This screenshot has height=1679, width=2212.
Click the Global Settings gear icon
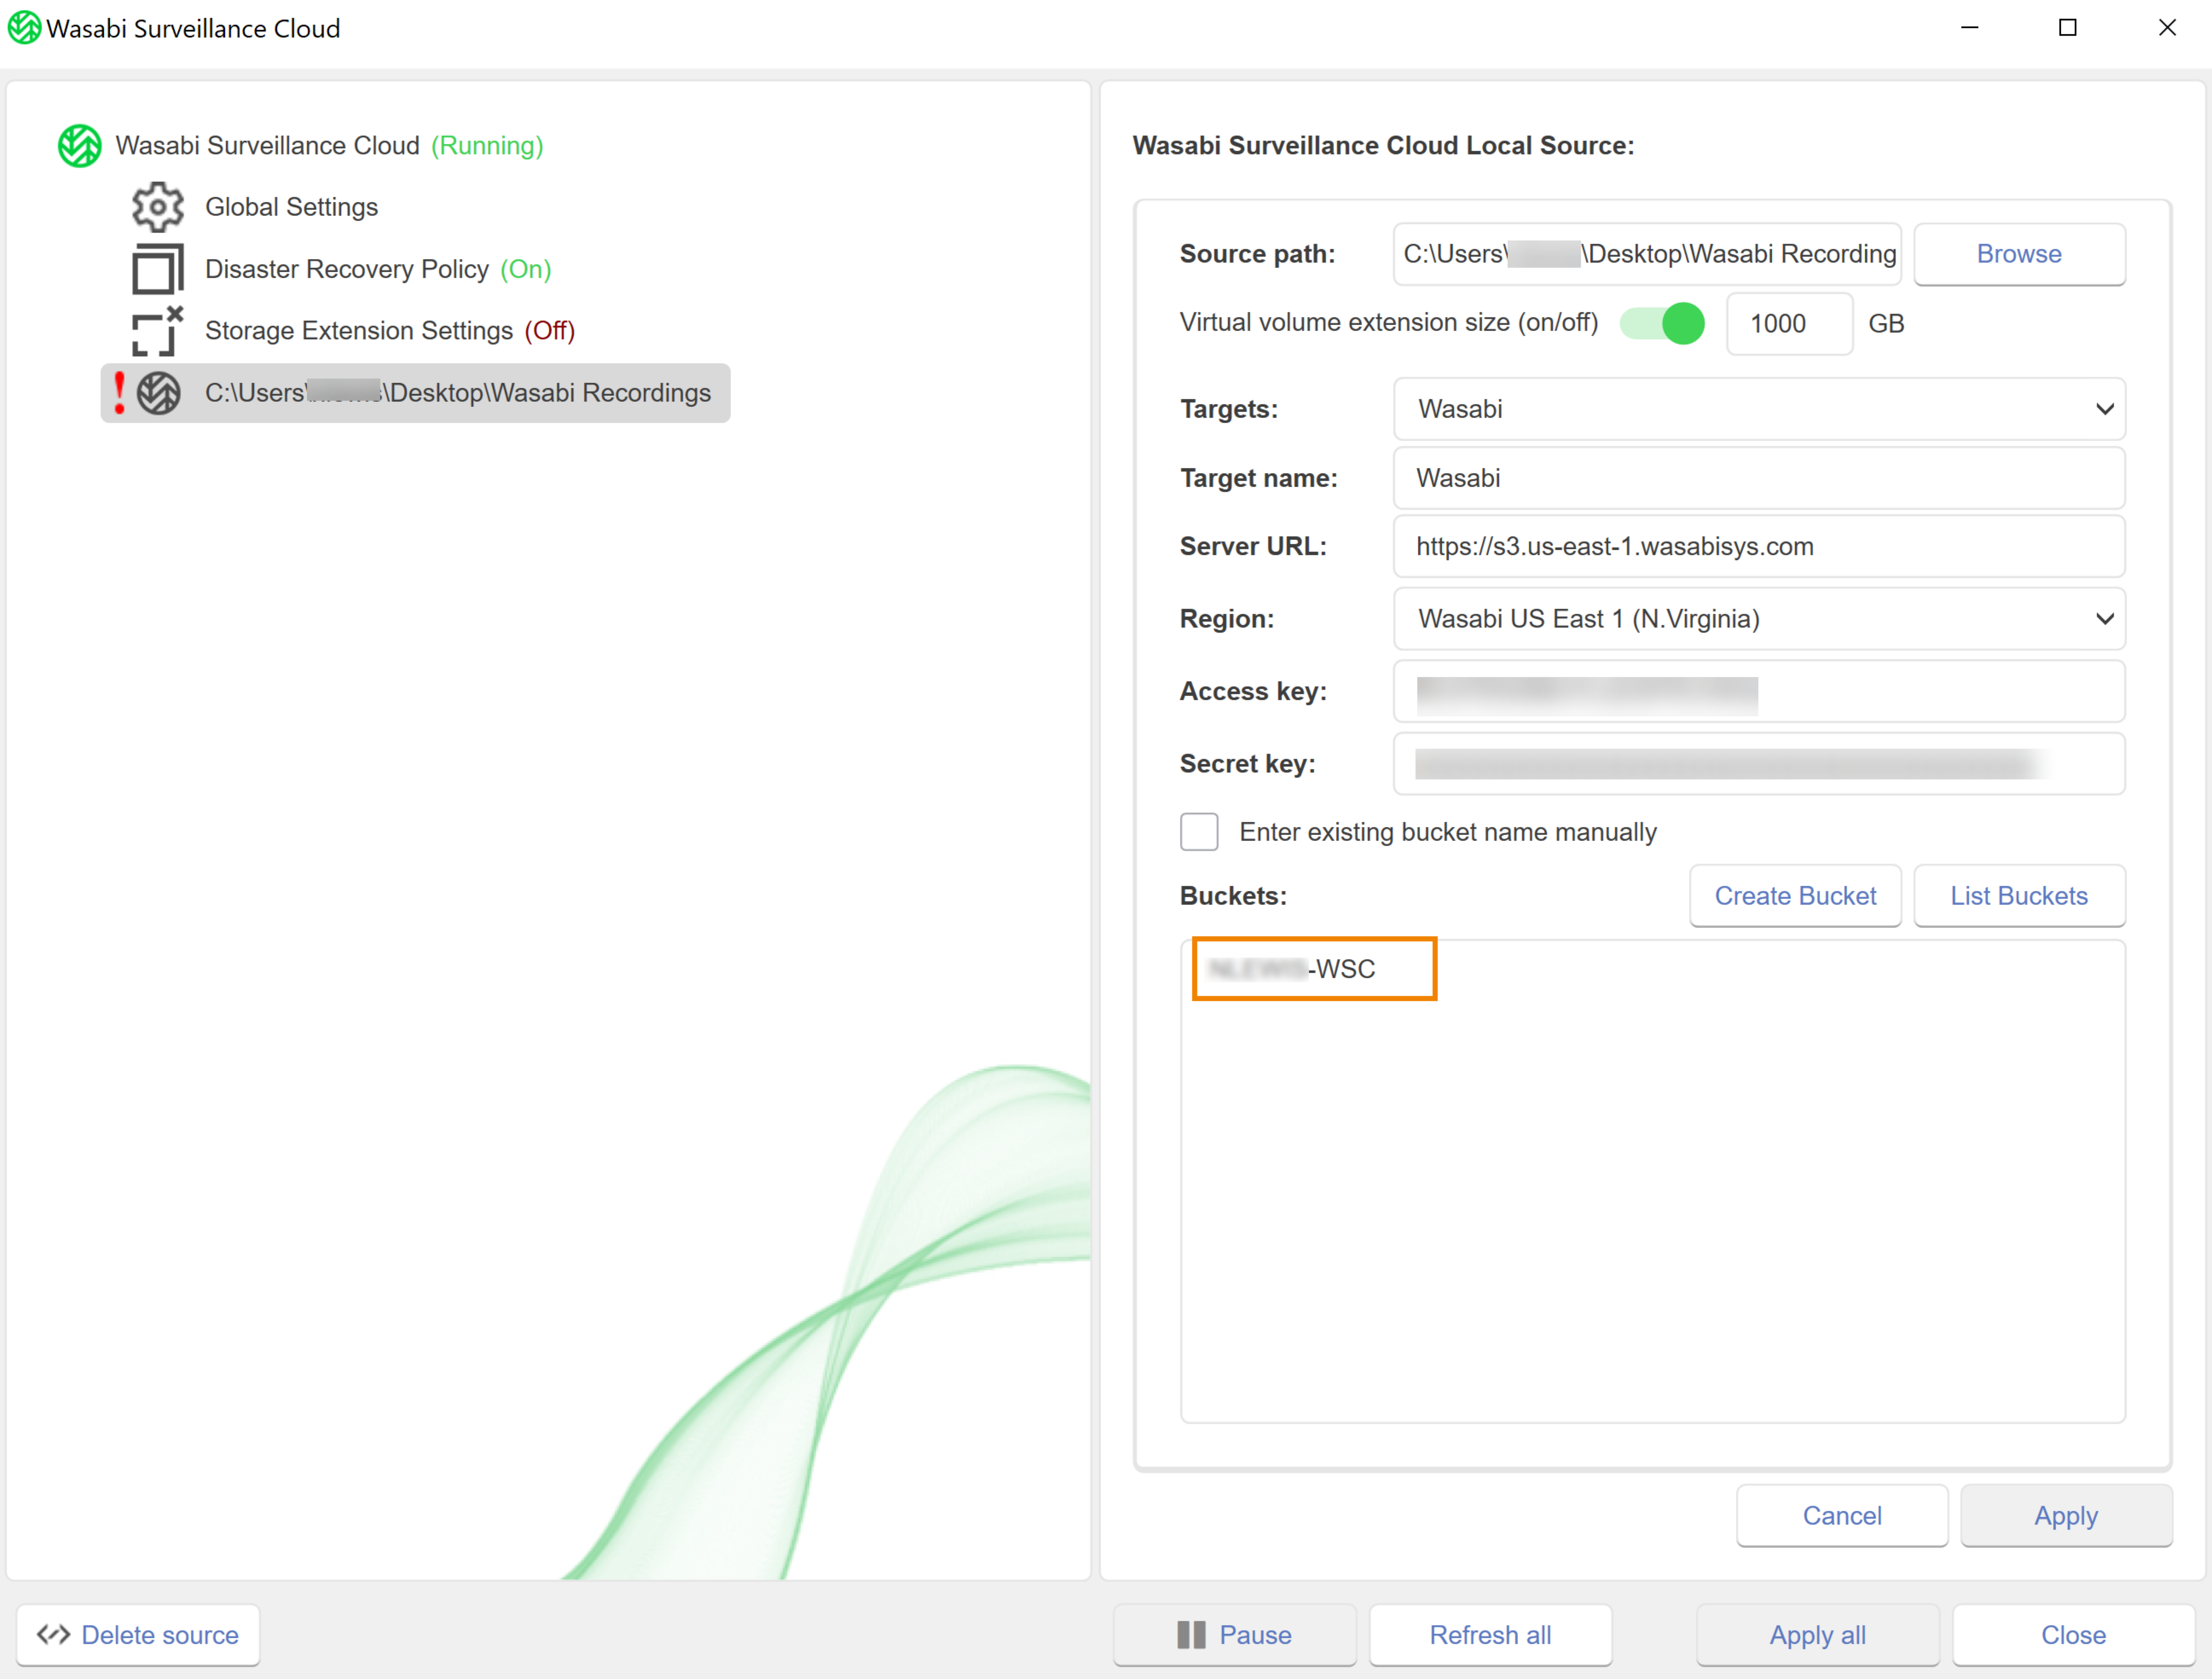(158, 207)
